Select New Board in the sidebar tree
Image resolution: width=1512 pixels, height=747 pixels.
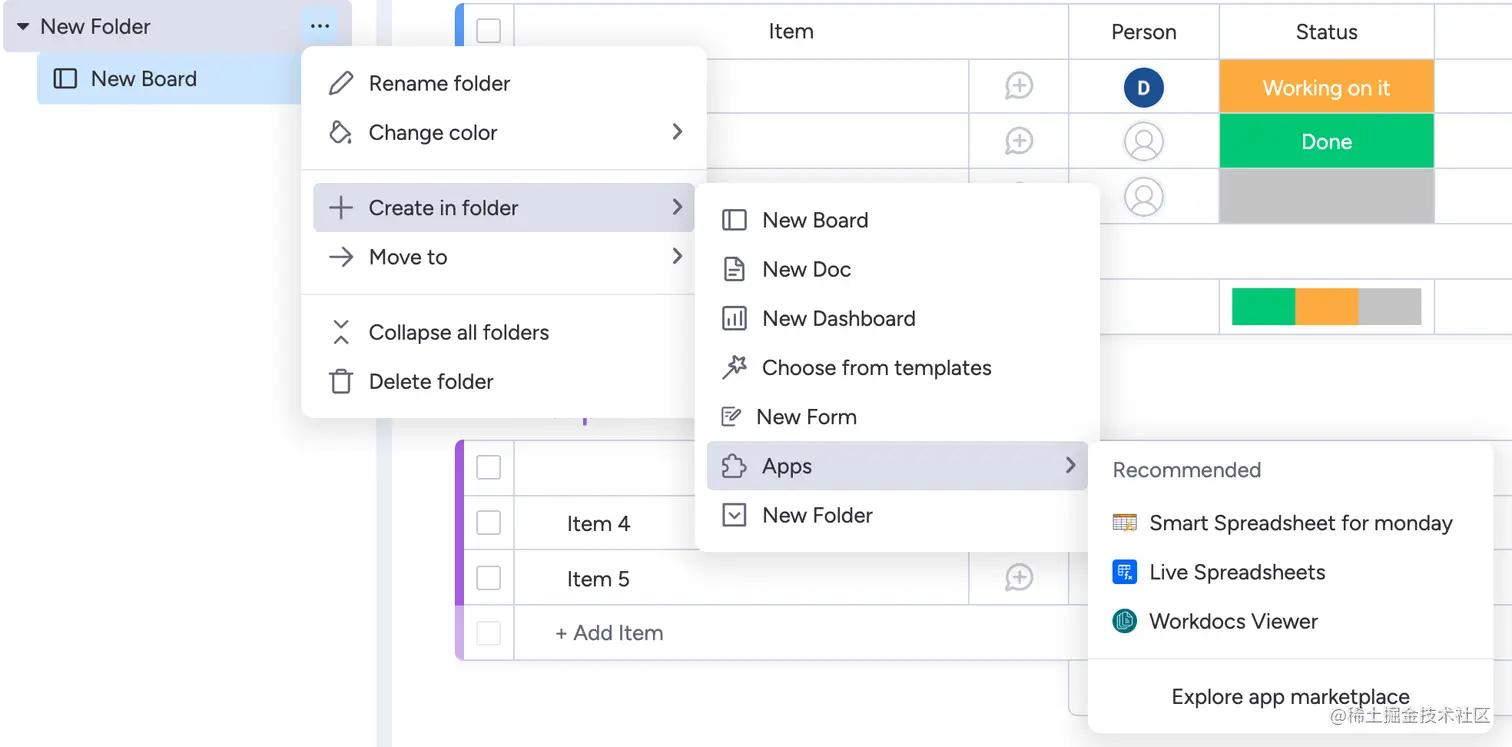click(143, 79)
